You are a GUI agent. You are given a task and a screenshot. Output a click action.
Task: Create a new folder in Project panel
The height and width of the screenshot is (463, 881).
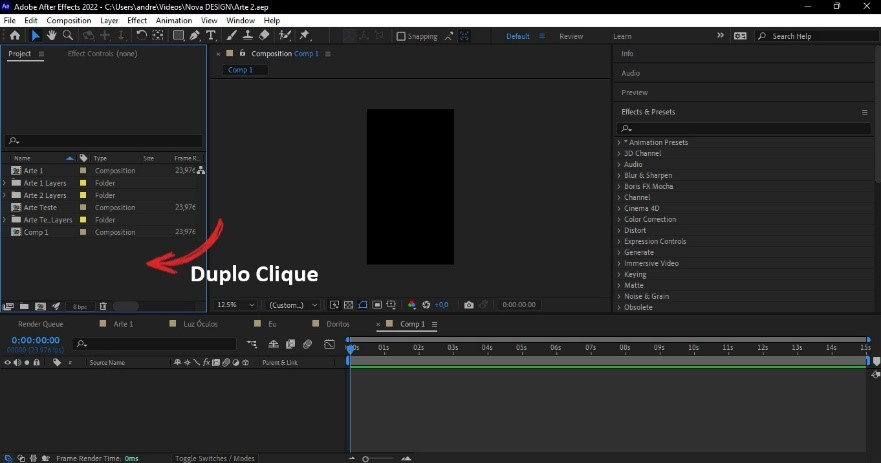(x=24, y=306)
